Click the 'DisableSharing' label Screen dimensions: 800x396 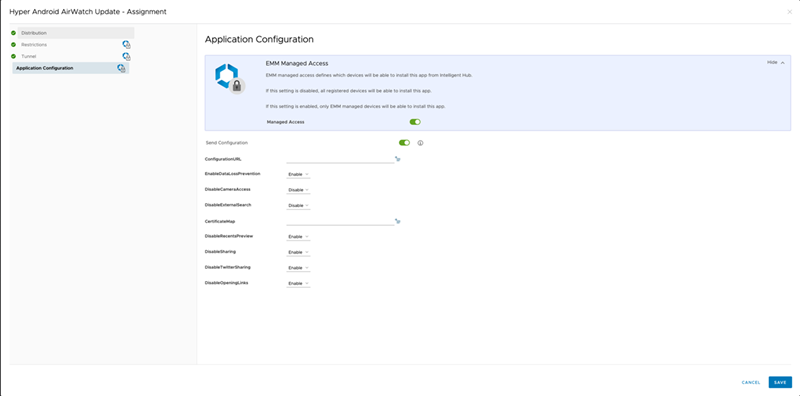coord(220,252)
